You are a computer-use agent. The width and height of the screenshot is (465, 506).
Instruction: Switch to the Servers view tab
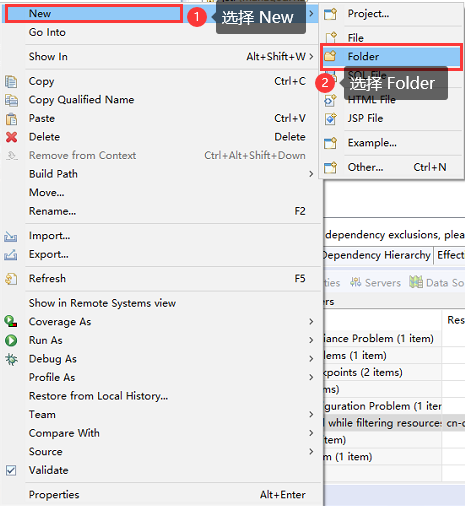(375, 283)
